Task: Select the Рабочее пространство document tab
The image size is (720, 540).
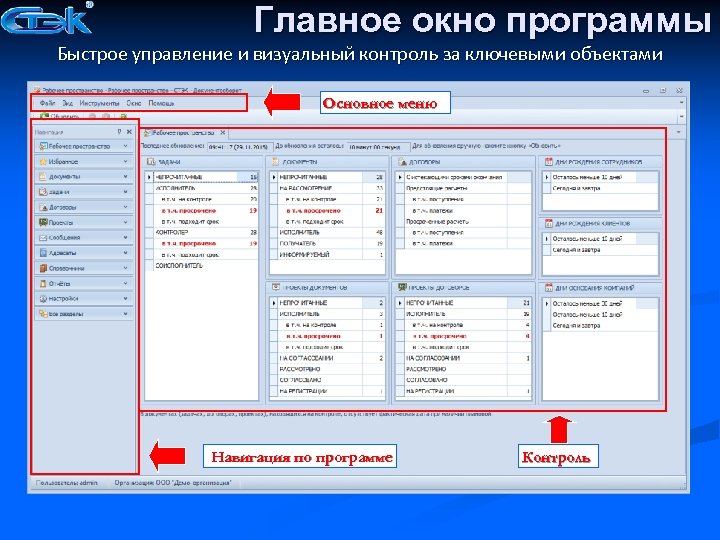Action: [x=183, y=133]
